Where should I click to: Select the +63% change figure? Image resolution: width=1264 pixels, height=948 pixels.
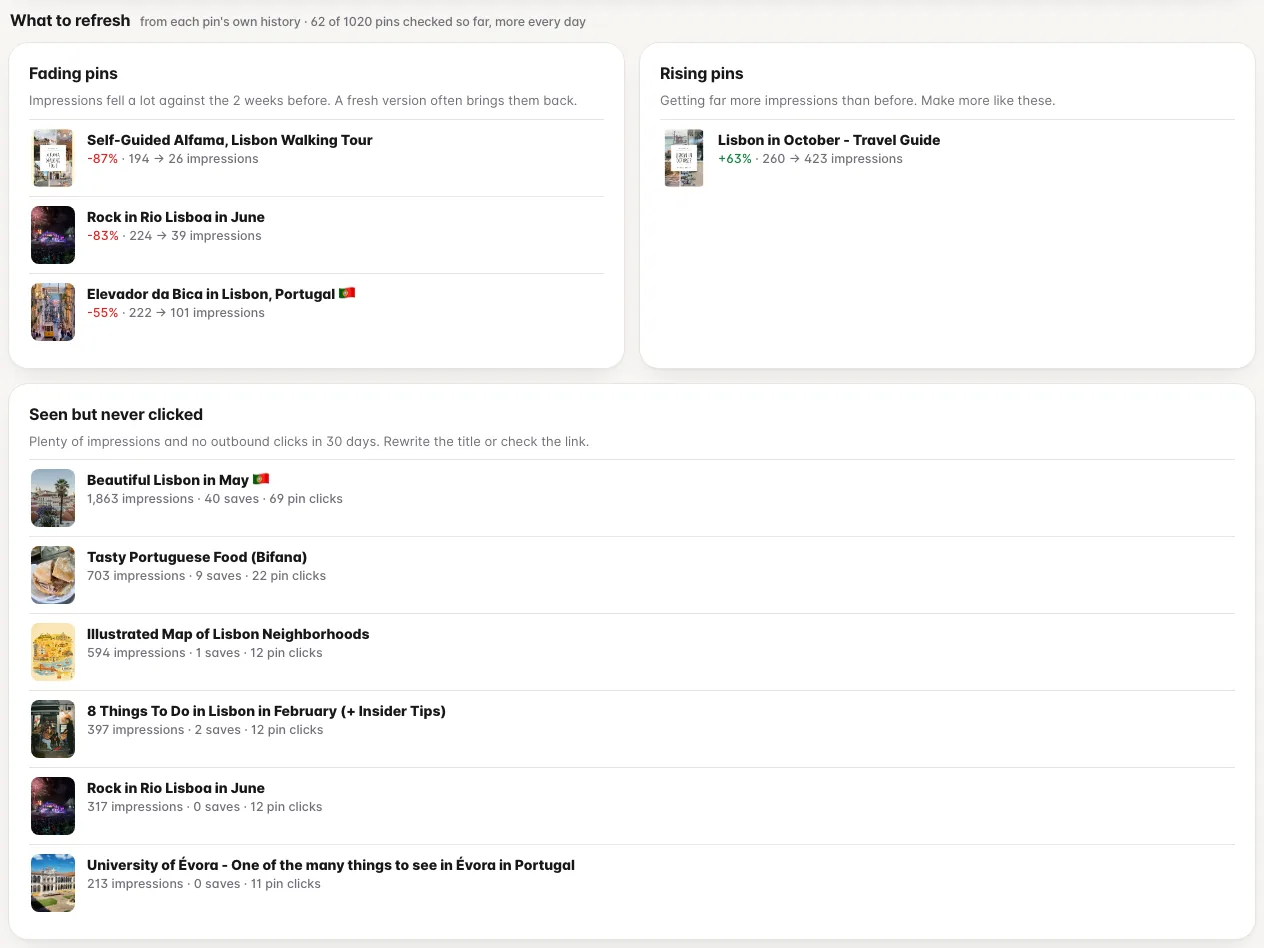tap(735, 159)
